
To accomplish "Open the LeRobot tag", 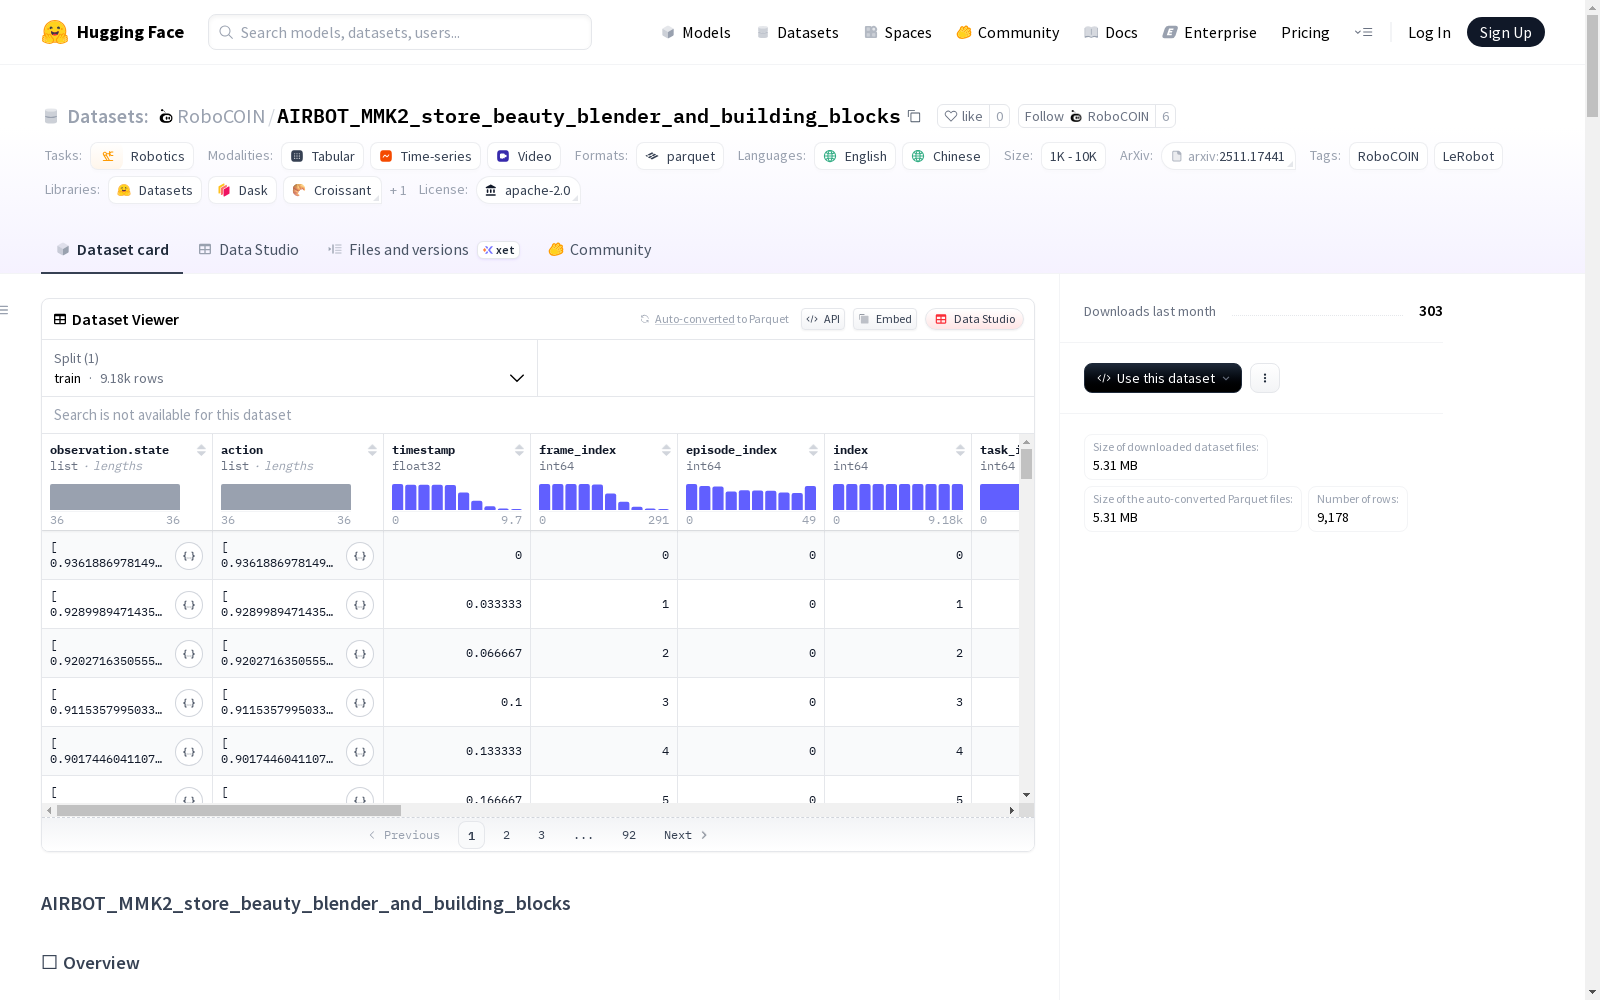I will click(1468, 156).
